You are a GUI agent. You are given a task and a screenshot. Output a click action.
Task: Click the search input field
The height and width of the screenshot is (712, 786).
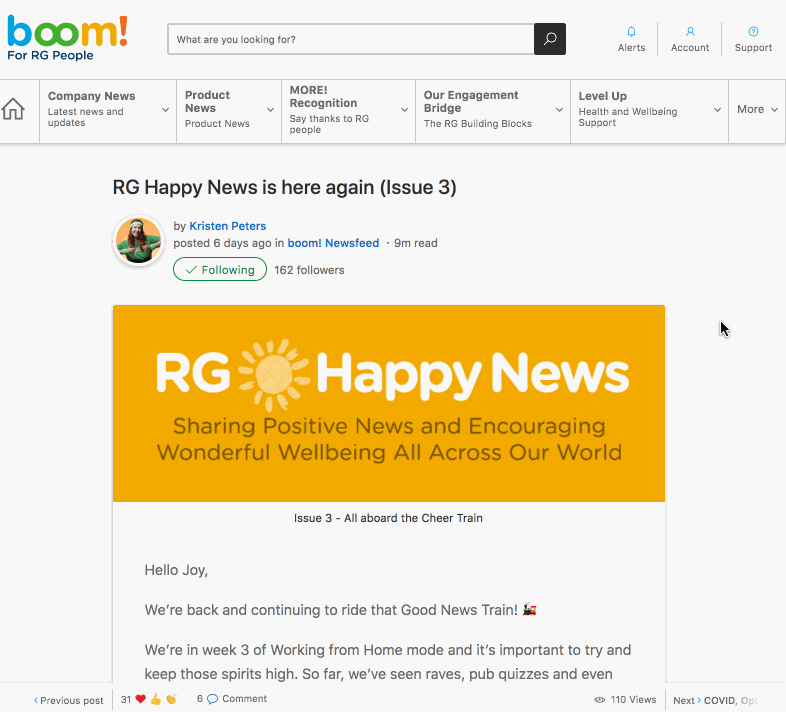pyautogui.click(x=350, y=40)
